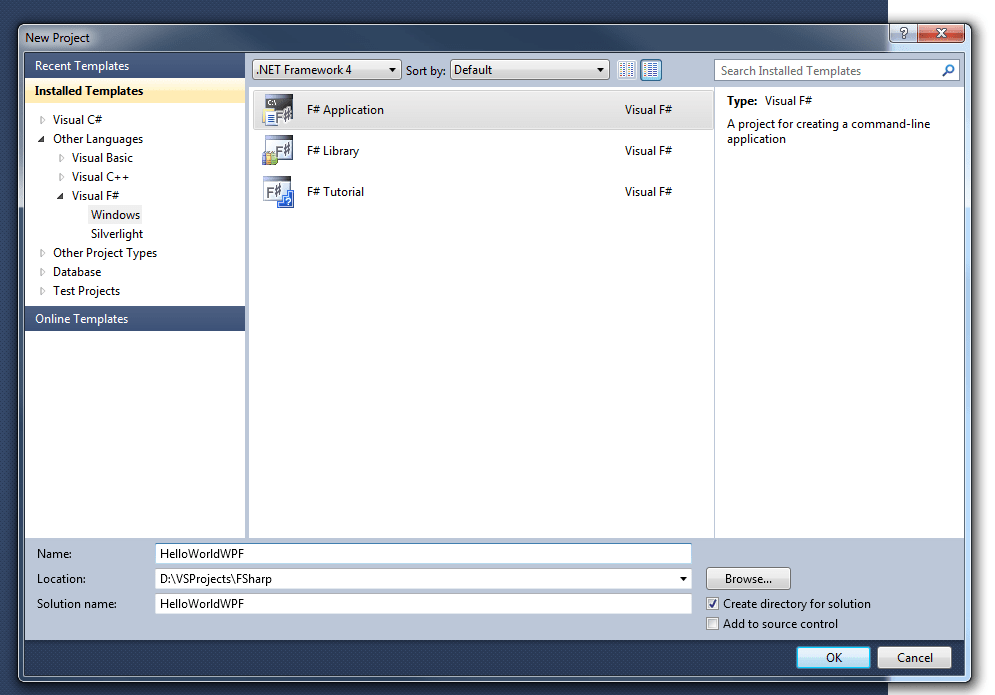The width and height of the screenshot is (995, 695).
Task: Click the 'Visual C++' tree label
Action: (100, 176)
